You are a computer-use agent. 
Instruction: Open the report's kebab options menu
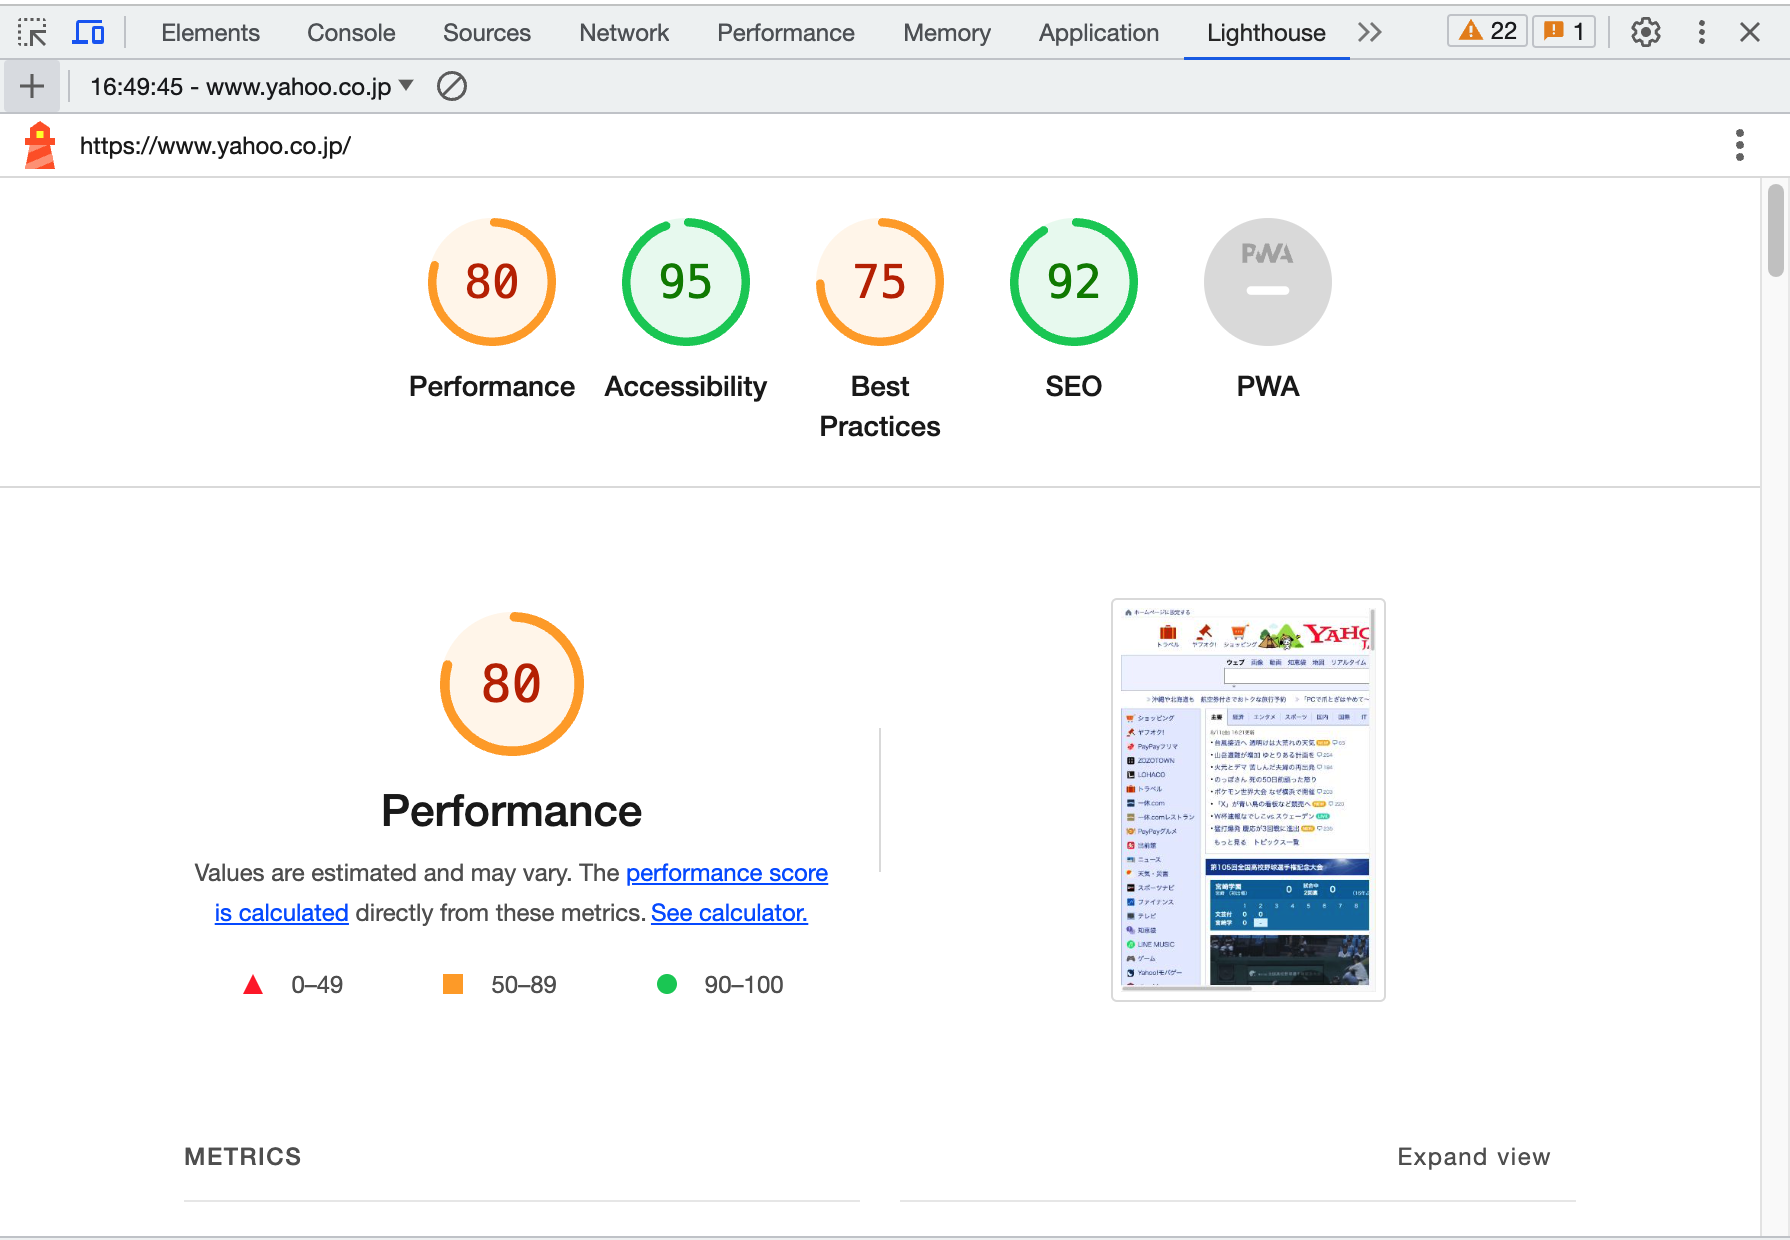(x=1740, y=145)
